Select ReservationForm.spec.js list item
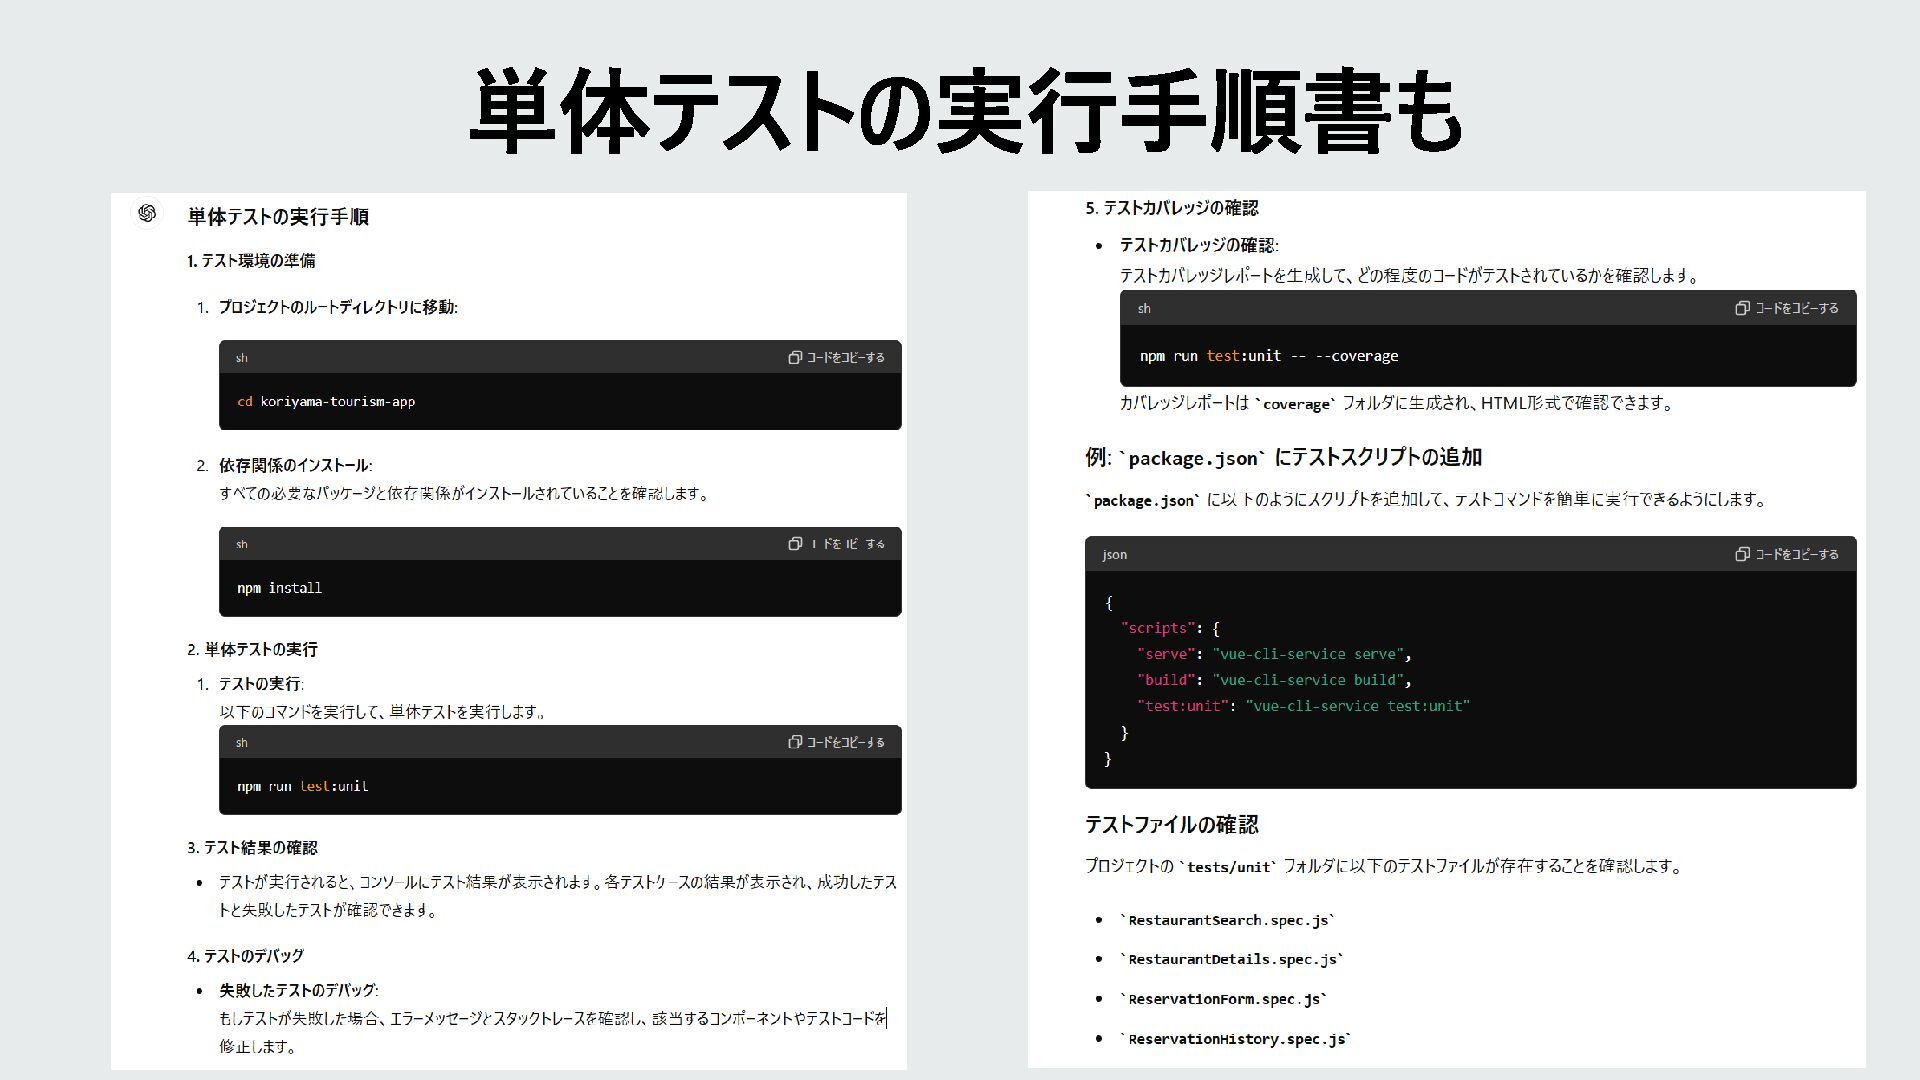1920x1080 pixels. 1224,999
